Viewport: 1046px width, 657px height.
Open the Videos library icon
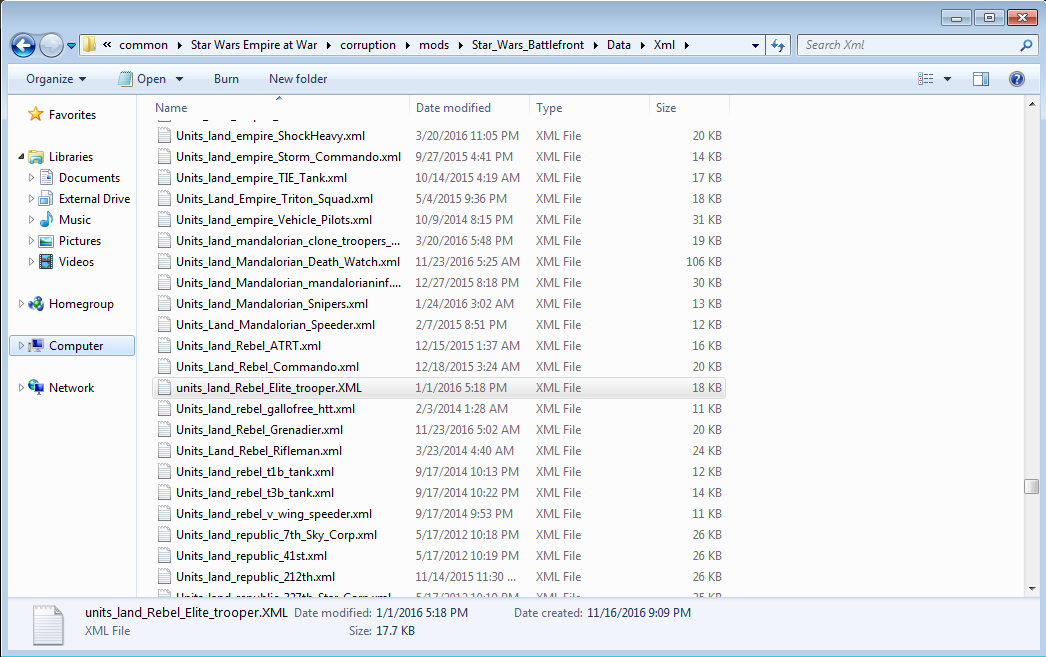pos(47,261)
